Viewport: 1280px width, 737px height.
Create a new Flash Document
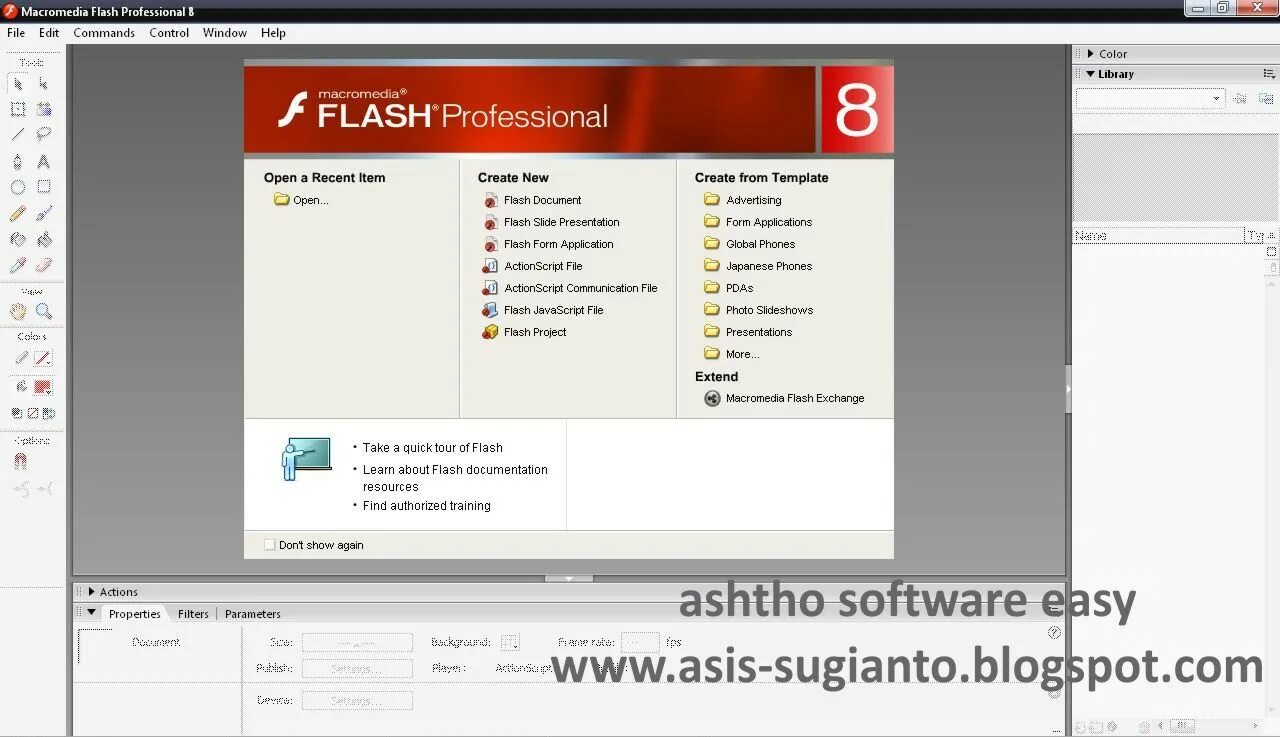(532, 200)
